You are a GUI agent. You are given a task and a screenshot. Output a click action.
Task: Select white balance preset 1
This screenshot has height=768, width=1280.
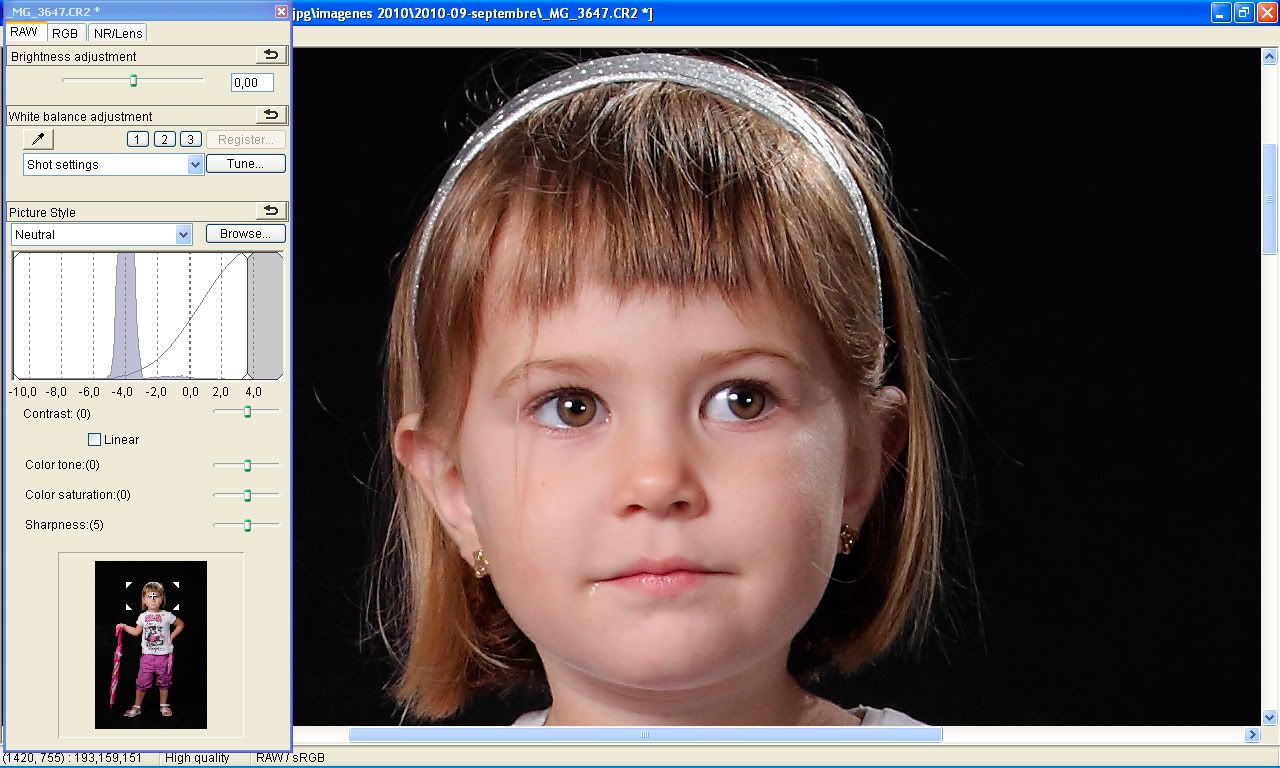[x=138, y=139]
